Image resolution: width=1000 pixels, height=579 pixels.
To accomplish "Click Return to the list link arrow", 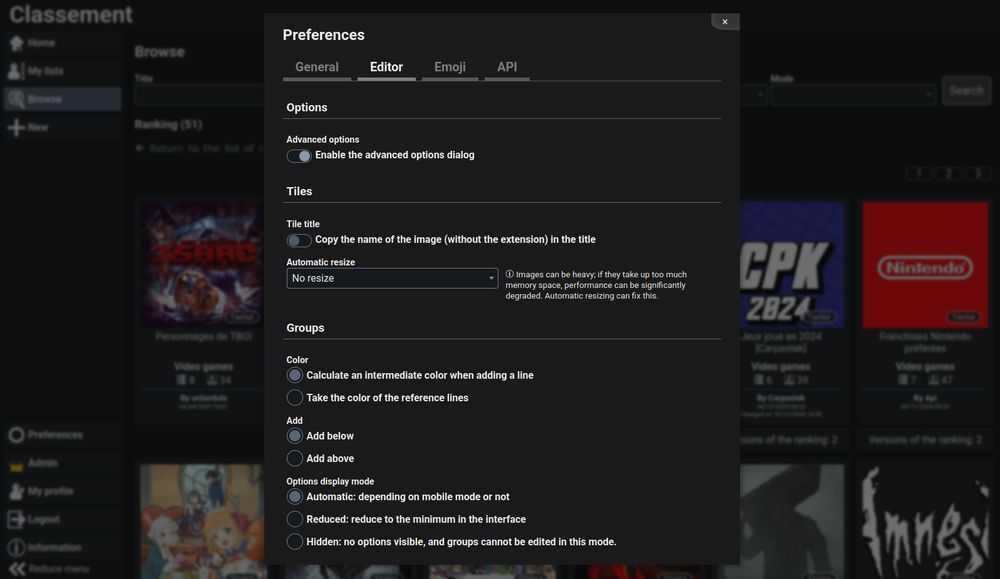I will point(140,148).
